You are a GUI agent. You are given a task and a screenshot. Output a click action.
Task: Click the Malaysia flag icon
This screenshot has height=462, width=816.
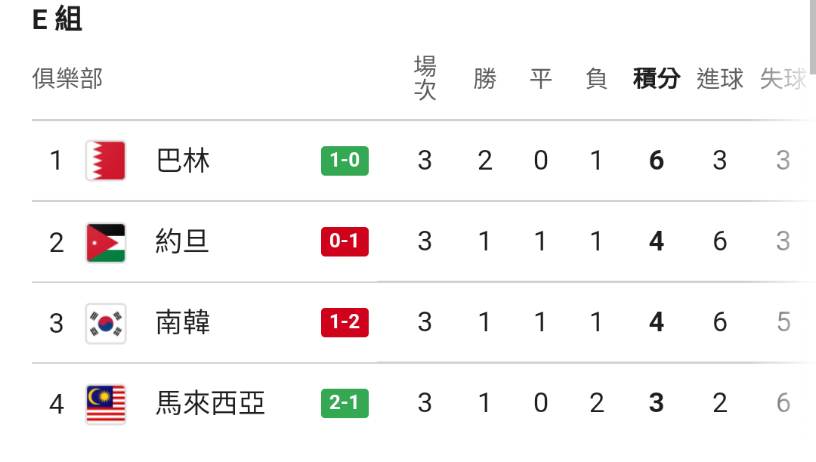(x=105, y=404)
